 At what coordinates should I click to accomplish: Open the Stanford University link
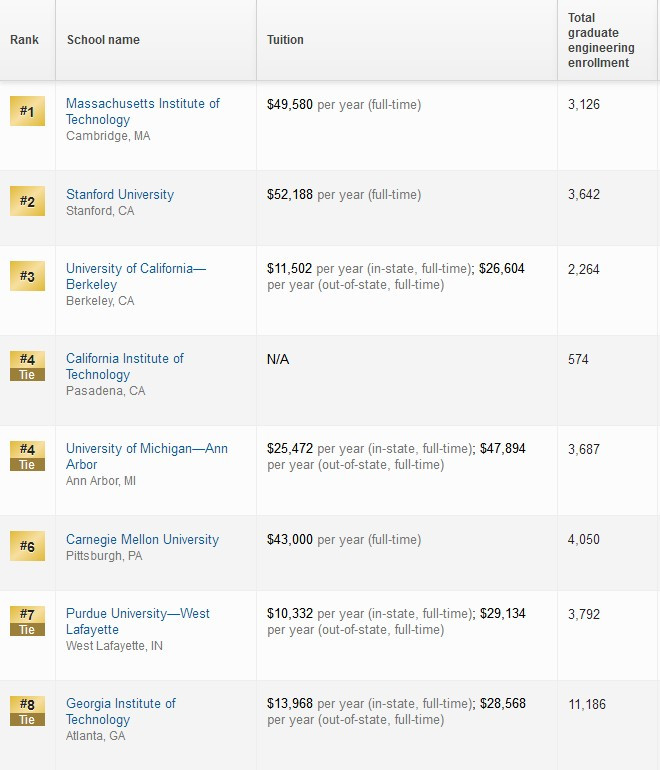point(120,194)
